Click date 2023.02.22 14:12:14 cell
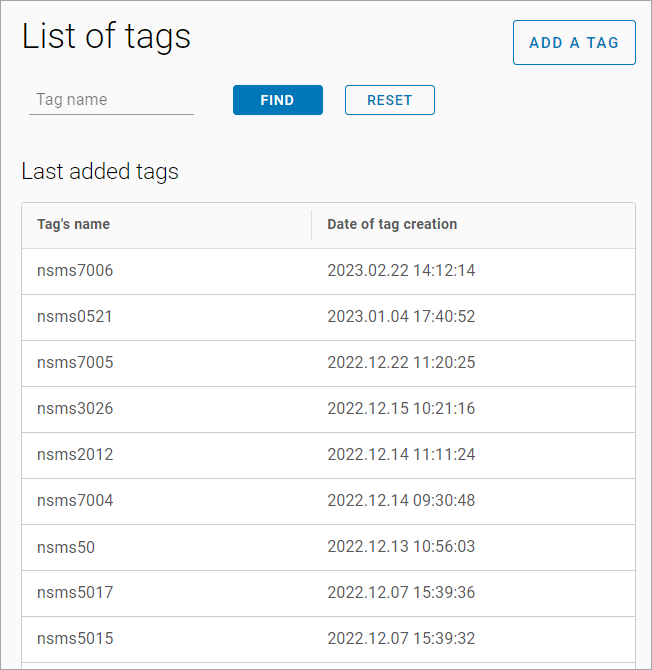Viewport: 652px width, 670px height. [x=401, y=271]
